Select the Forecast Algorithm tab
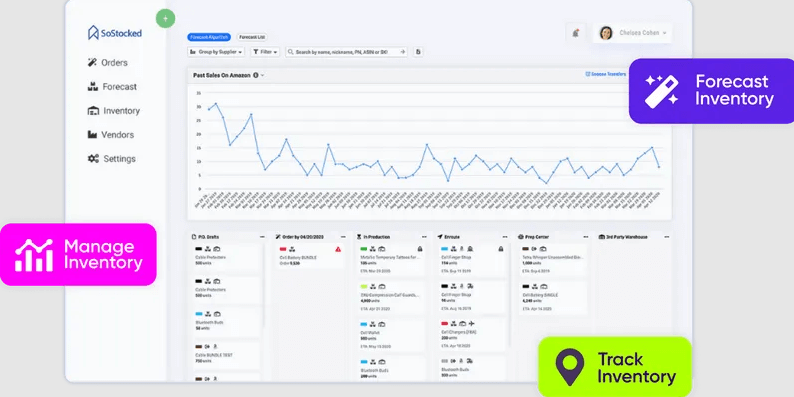 [209, 37]
